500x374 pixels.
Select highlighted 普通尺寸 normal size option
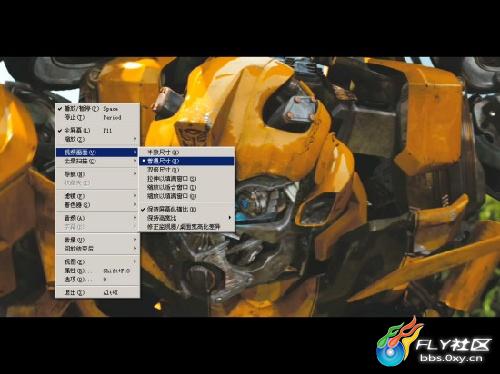click(x=187, y=161)
